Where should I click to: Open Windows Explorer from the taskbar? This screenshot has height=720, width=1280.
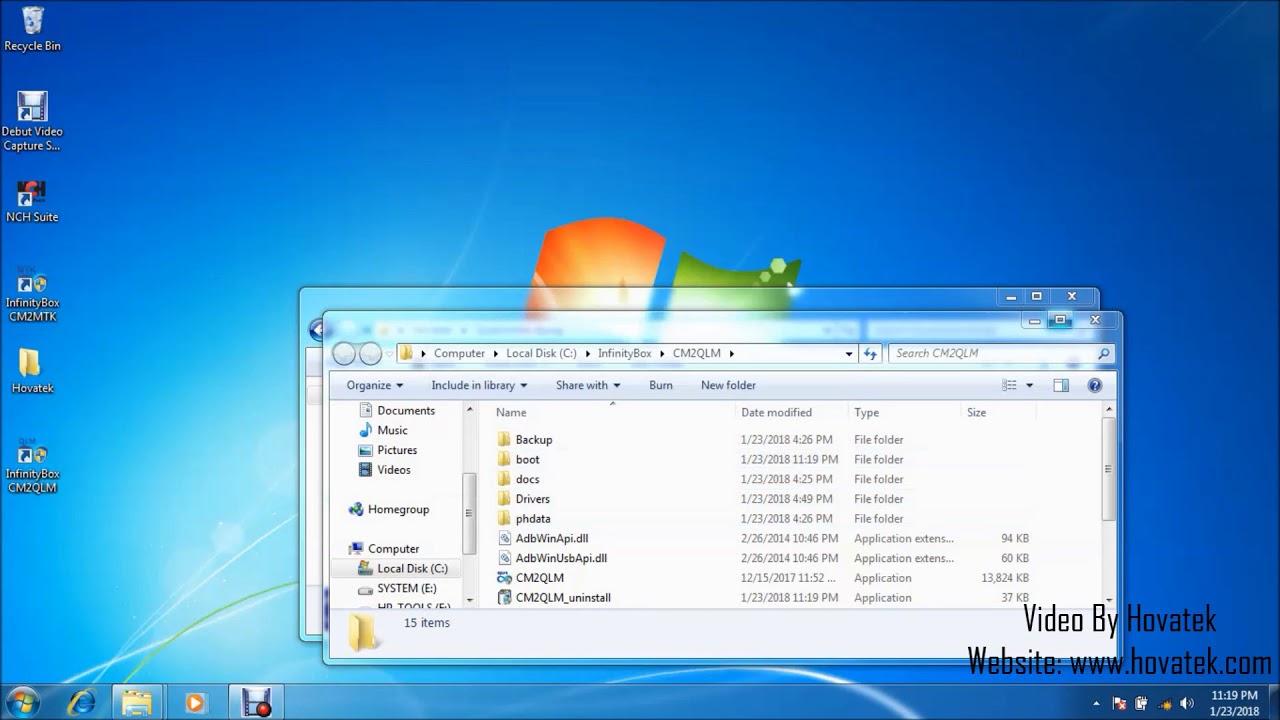(137, 702)
